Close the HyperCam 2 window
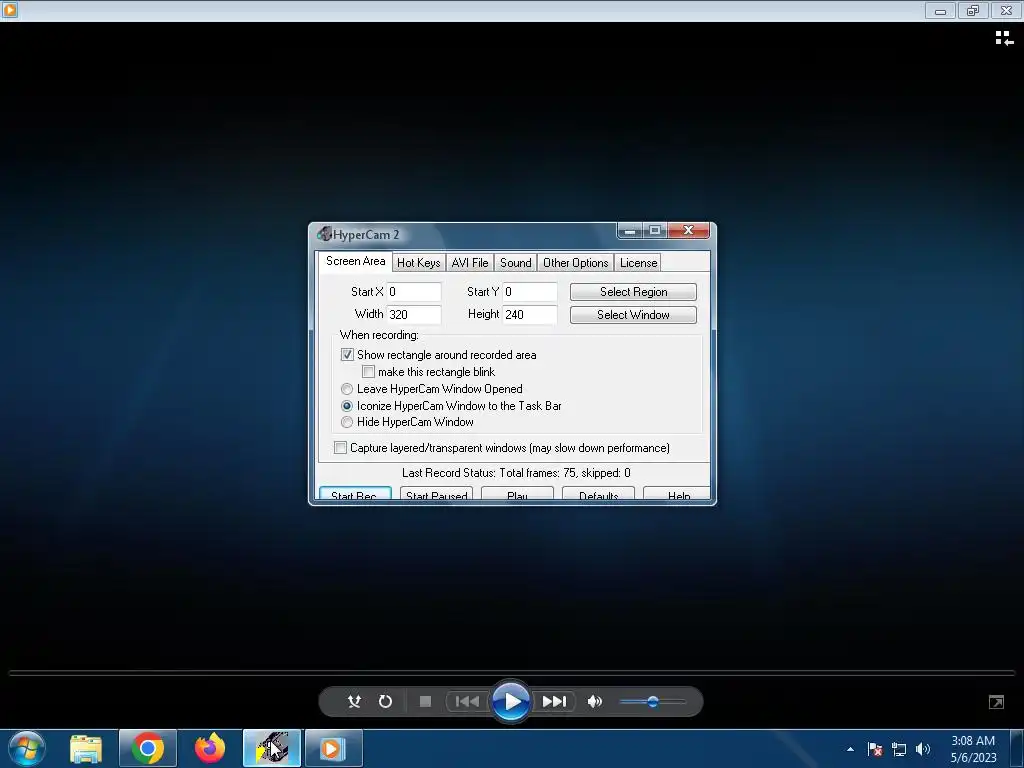The height and width of the screenshot is (768, 1024). pos(688,231)
